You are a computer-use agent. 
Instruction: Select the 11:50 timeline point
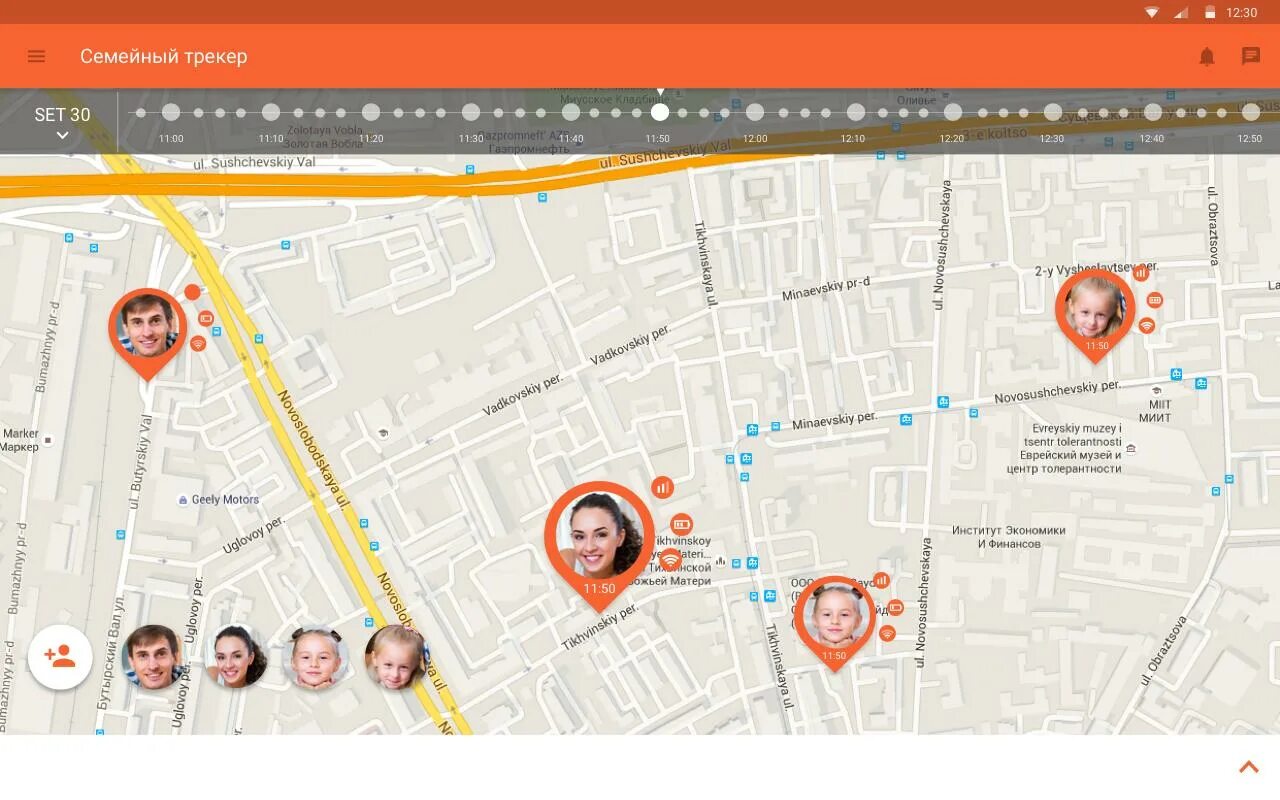click(x=659, y=112)
